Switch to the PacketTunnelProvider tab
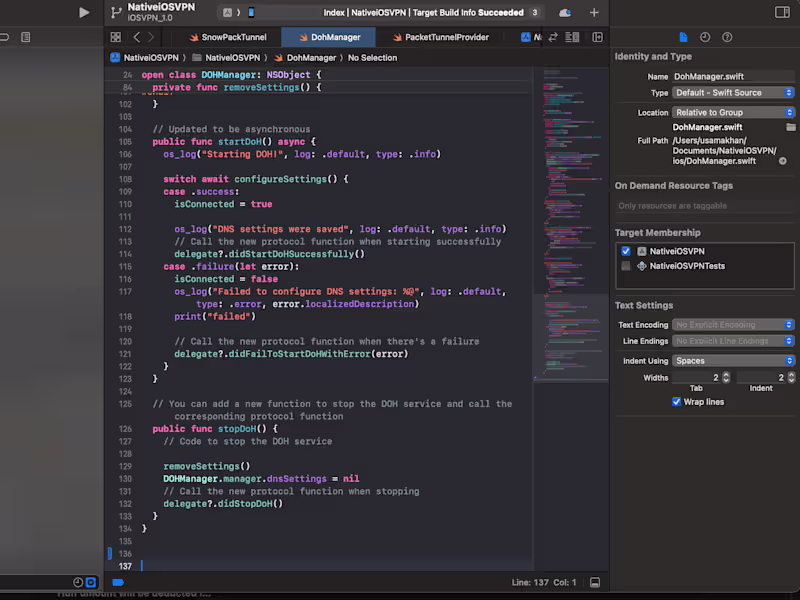This screenshot has width=800, height=600. point(446,37)
